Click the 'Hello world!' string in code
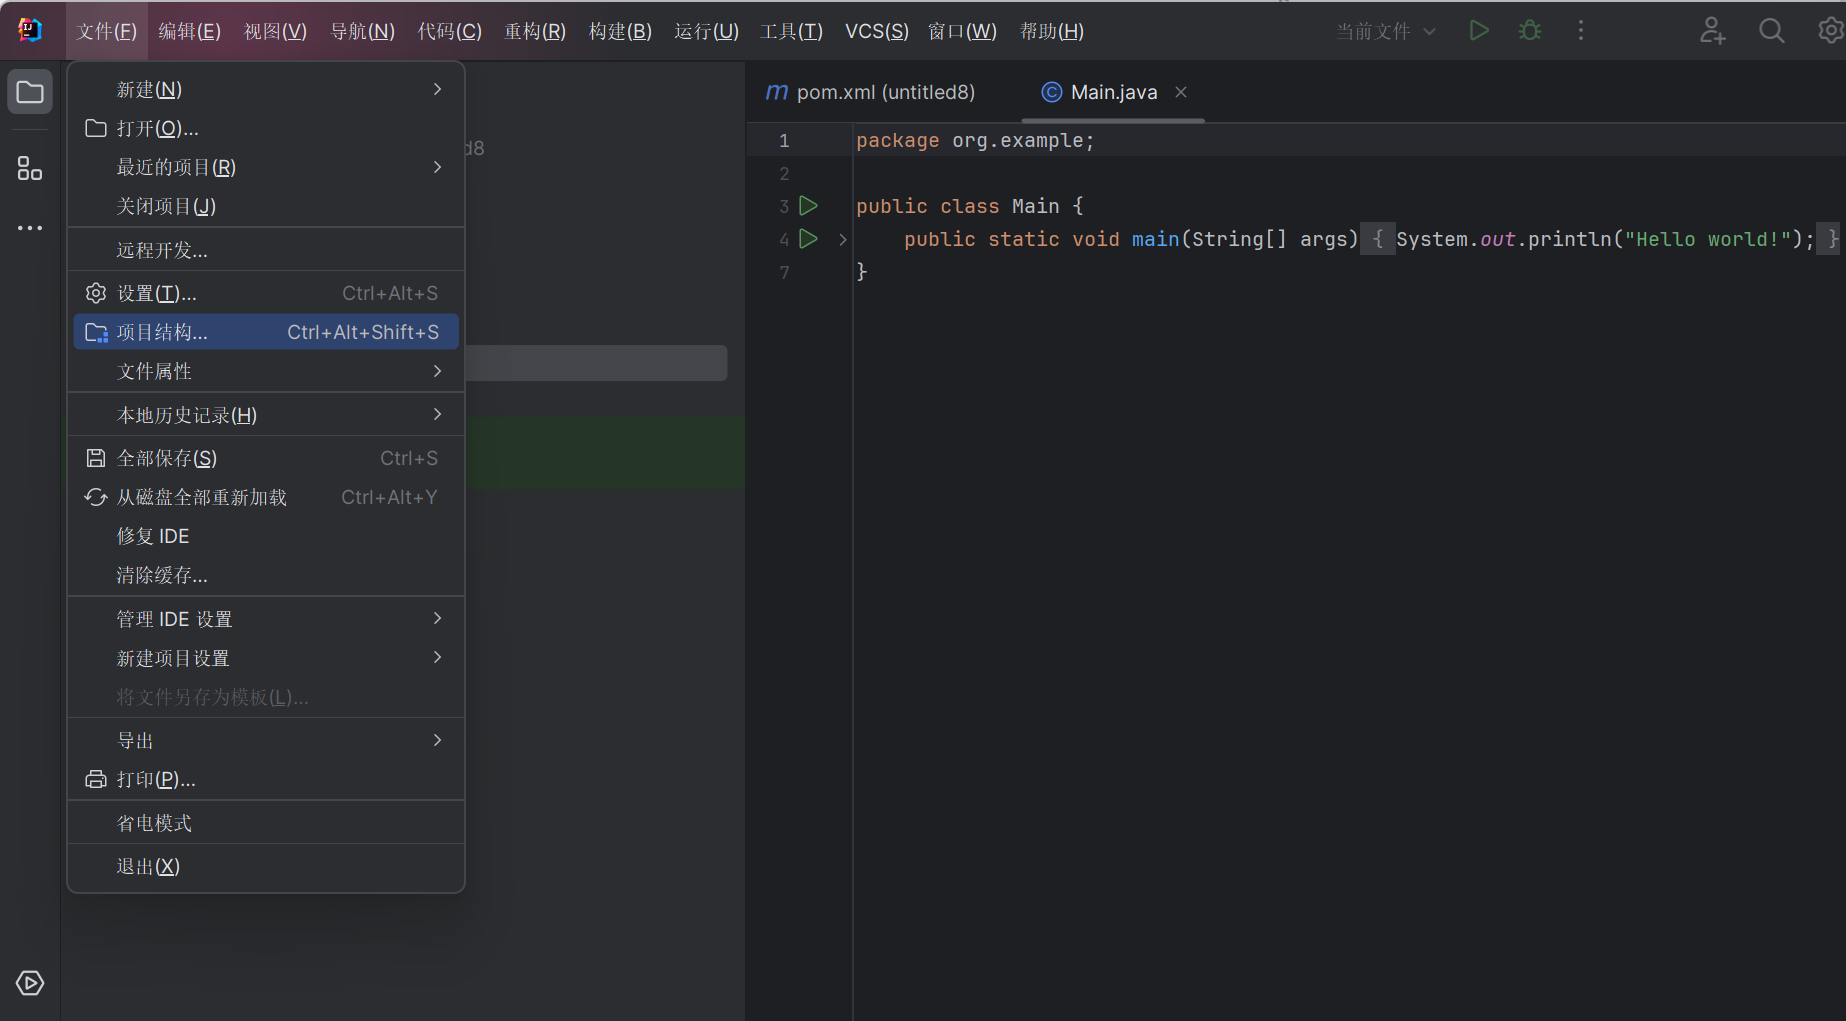The height and width of the screenshot is (1021, 1846). pos(1707,239)
